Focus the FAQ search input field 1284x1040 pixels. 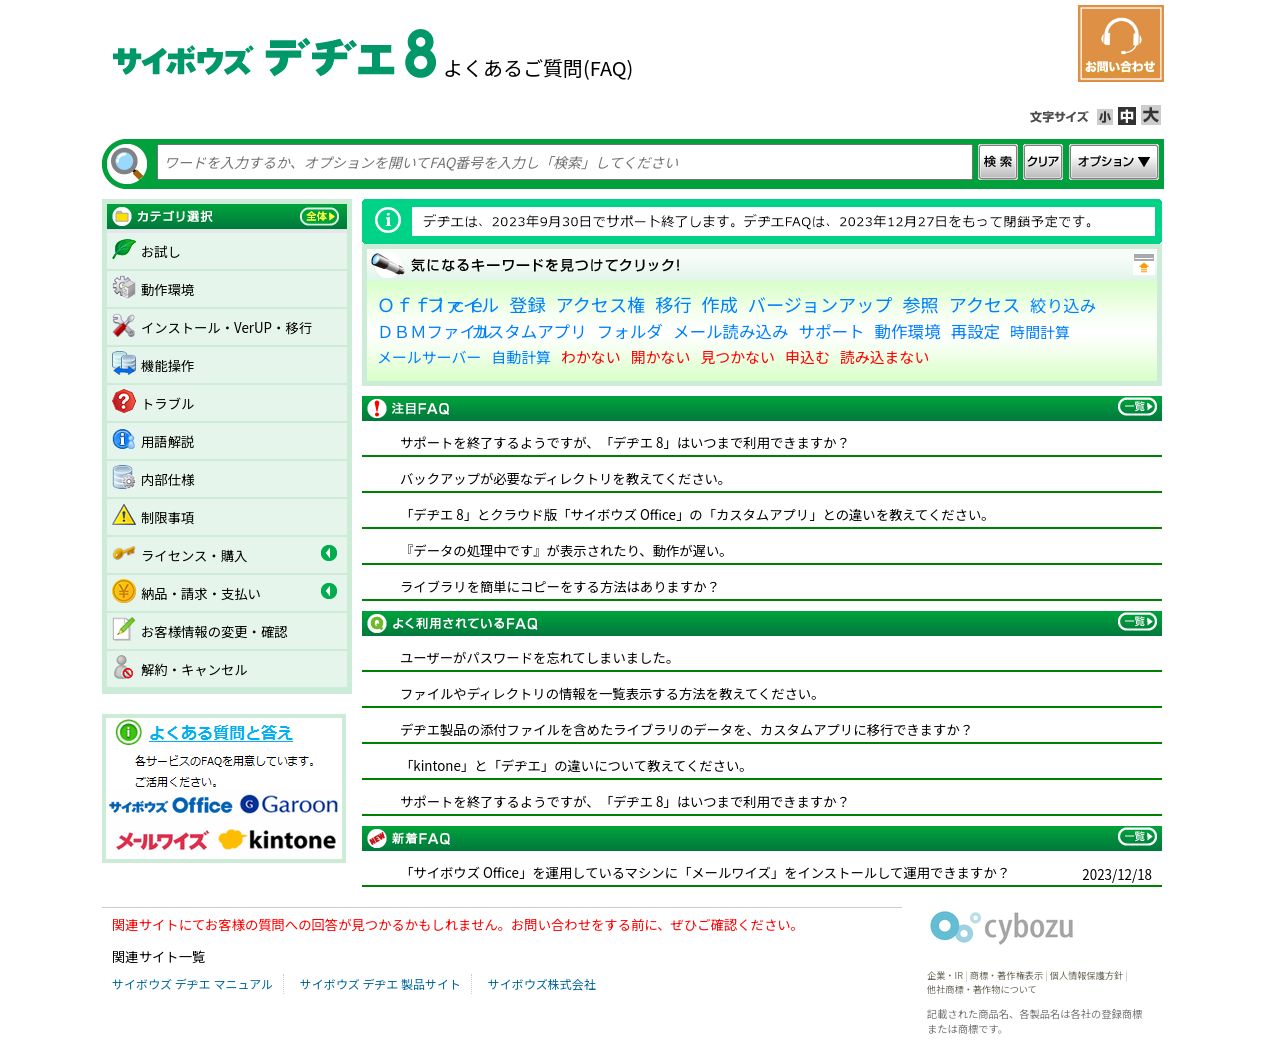tap(564, 162)
